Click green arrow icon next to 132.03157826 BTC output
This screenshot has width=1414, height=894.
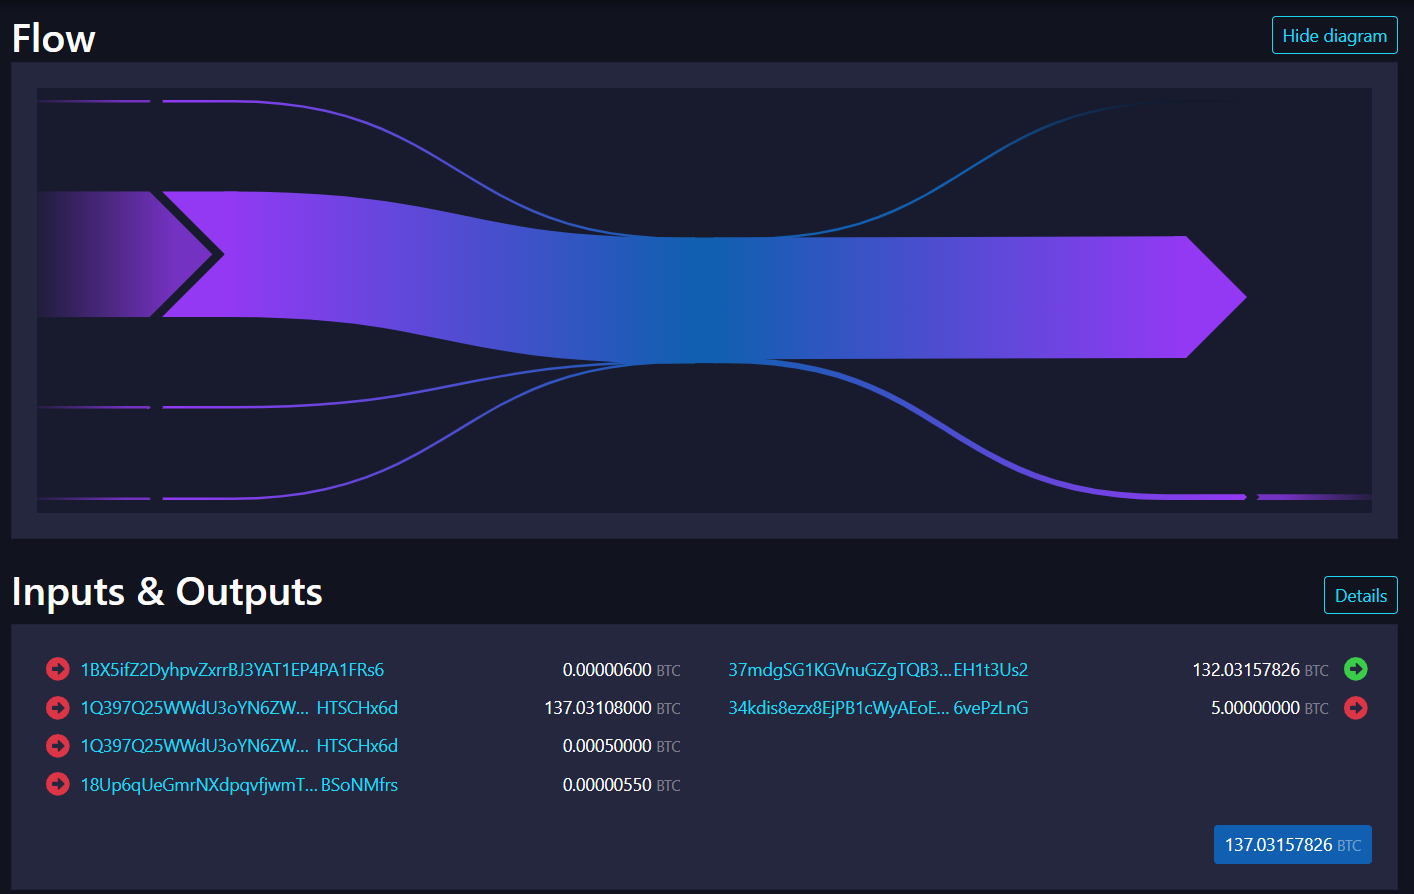pos(1355,669)
